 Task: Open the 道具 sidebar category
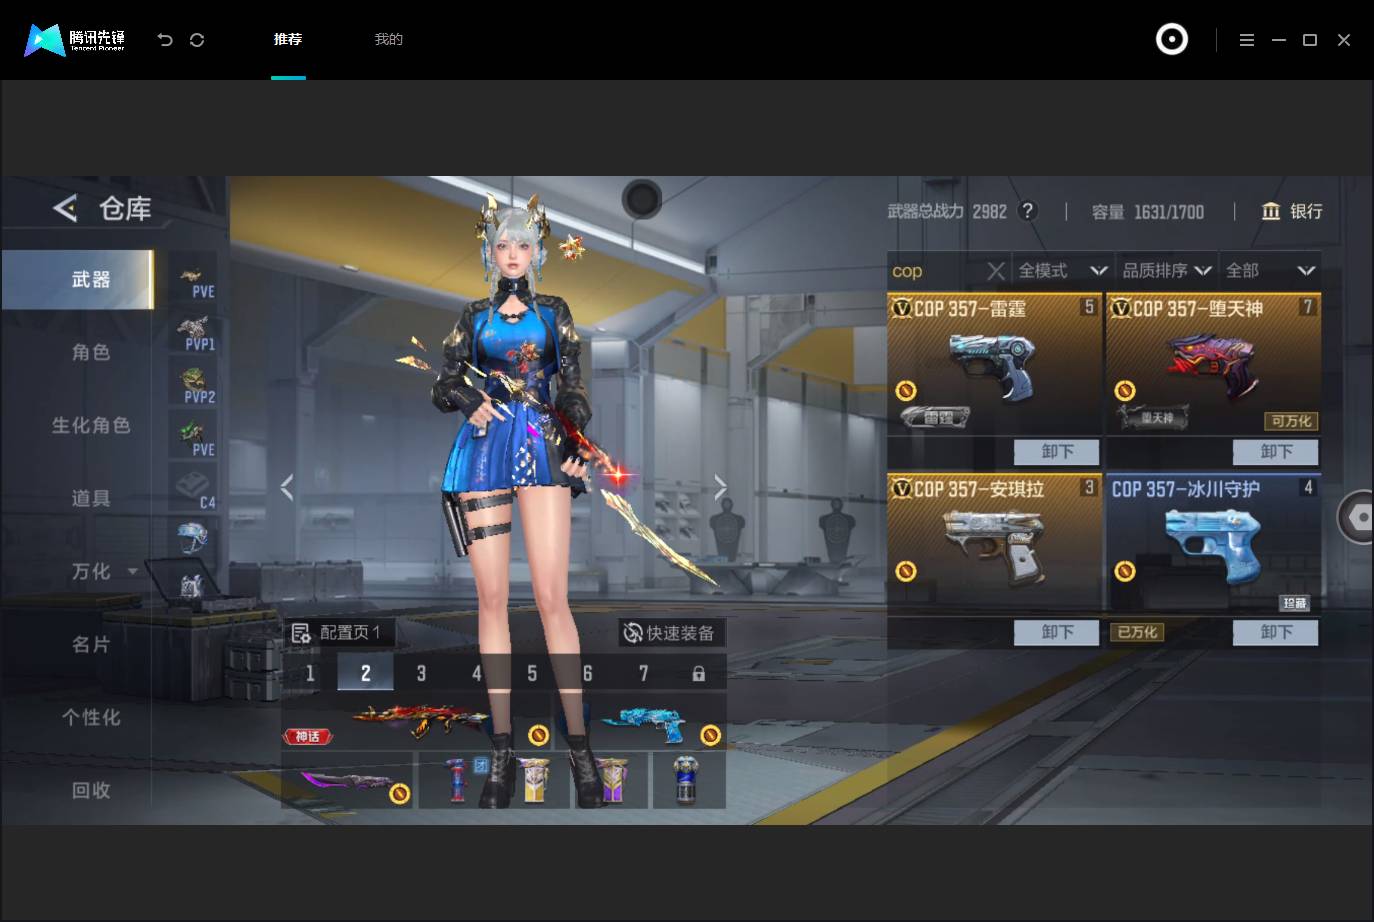[90, 498]
